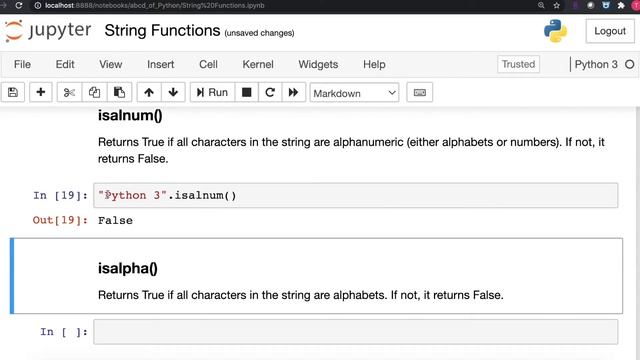640x360 pixels.
Task: Open the cell type Markdown dropdown
Action: [354, 93]
